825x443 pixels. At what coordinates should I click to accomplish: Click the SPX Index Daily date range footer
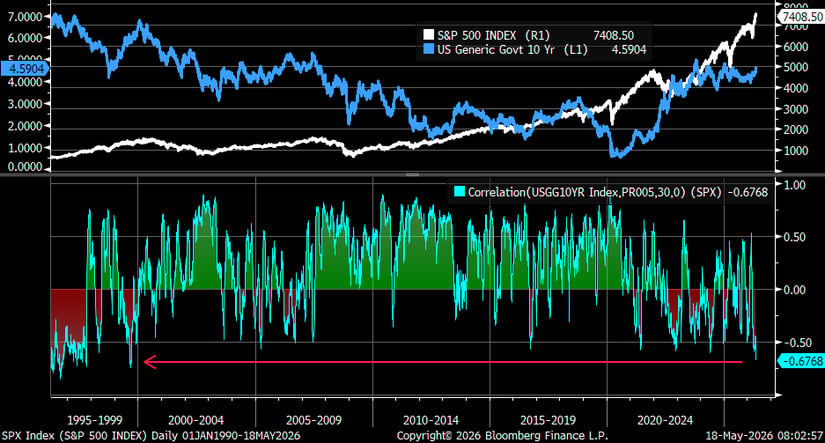(x=150, y=436)
